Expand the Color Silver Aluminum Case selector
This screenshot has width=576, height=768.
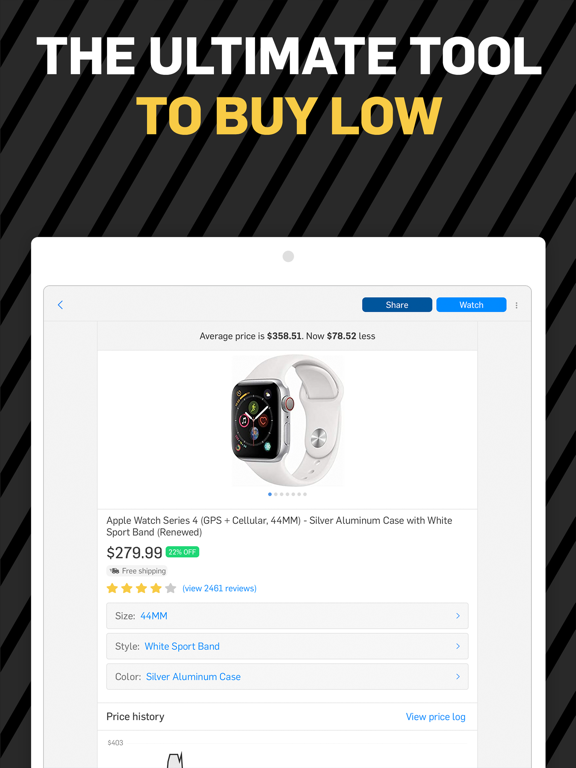287,676
